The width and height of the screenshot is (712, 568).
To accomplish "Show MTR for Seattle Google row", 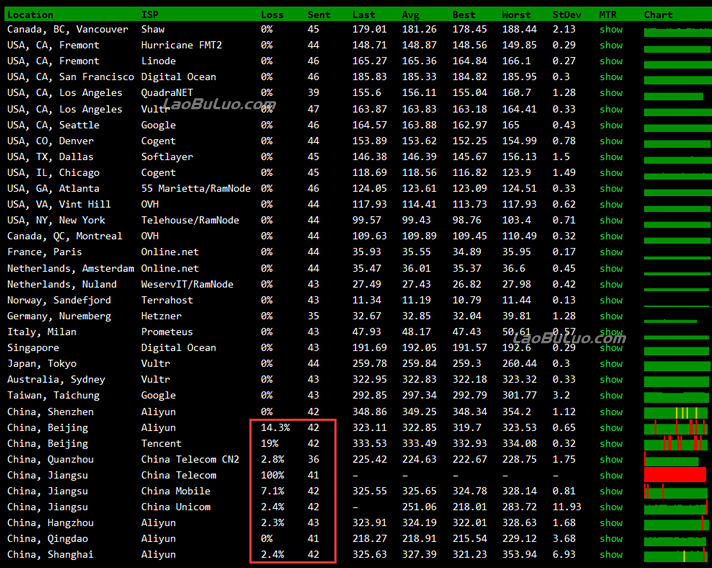I will click(611, 125).
